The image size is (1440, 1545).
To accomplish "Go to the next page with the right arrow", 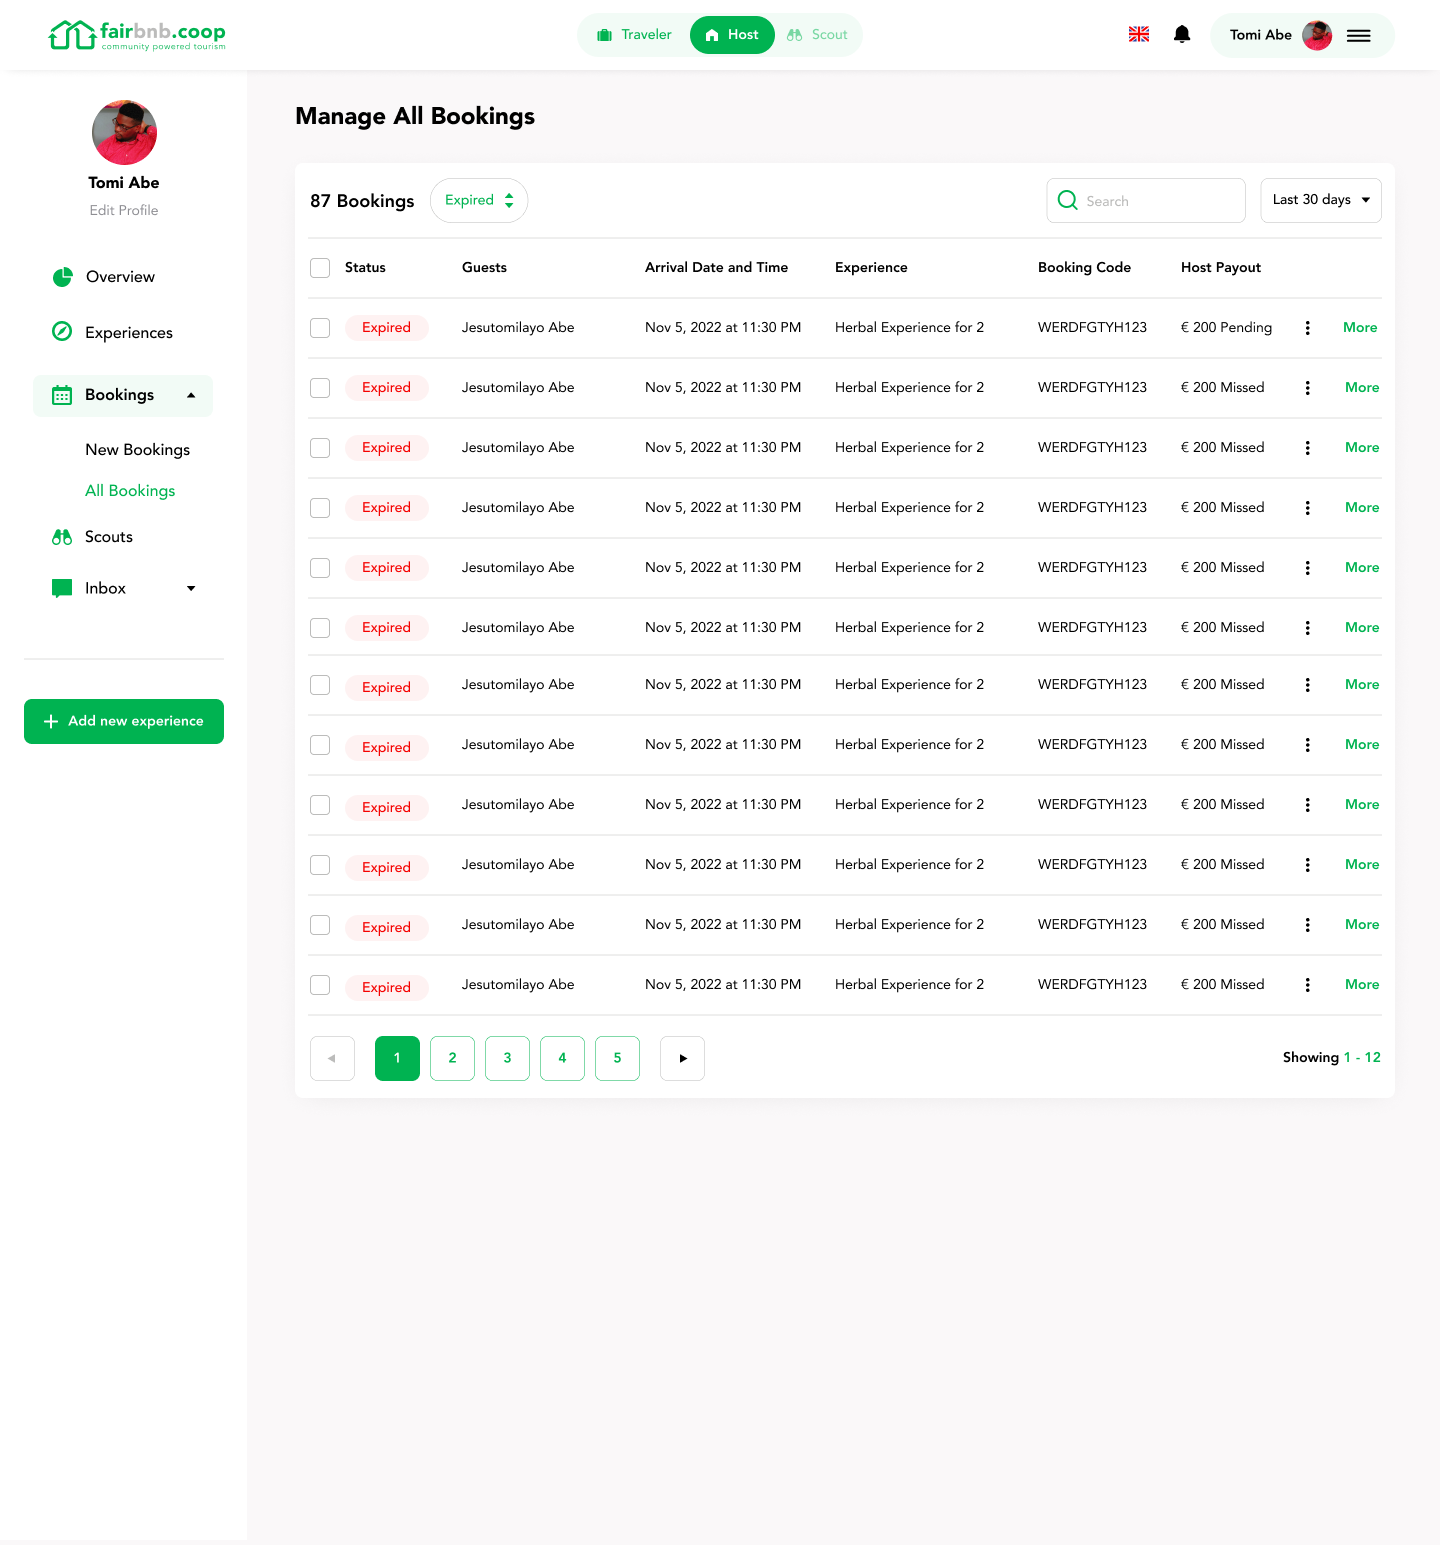I will click(682, 1058).
